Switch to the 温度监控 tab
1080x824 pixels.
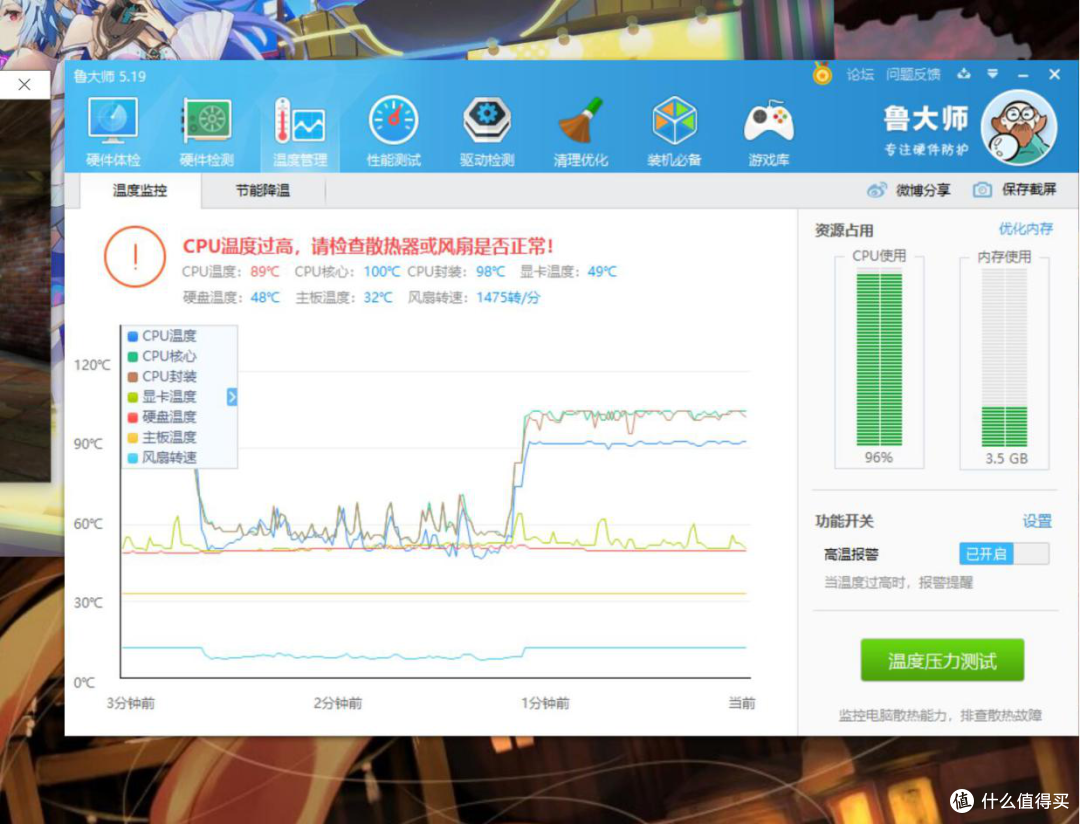pos(141,191)
